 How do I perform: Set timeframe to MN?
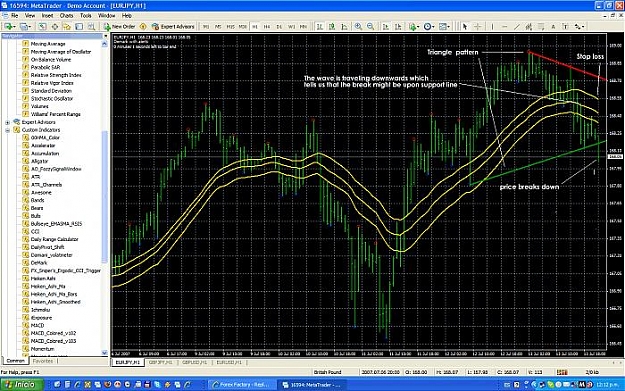point(303,27)
